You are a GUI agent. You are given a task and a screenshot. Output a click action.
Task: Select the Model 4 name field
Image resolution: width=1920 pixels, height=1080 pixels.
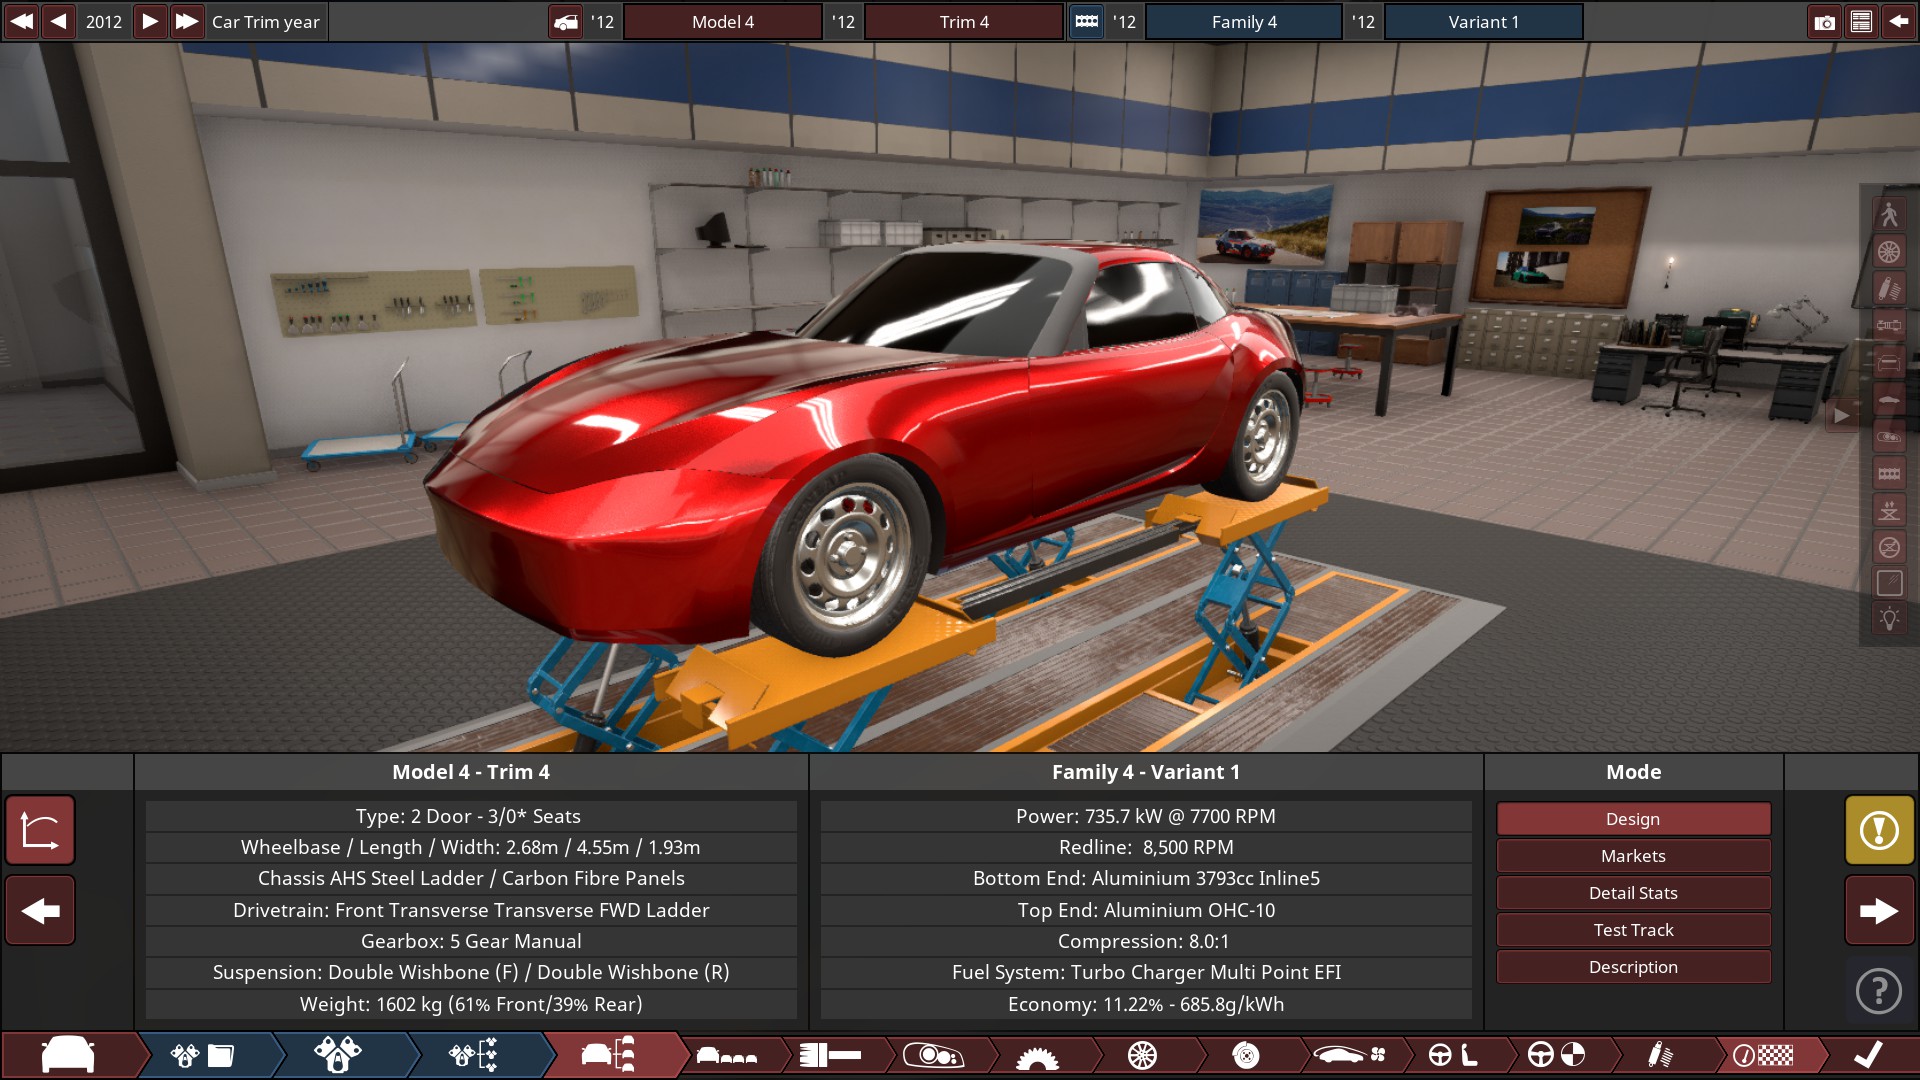click(x=723, y=22)
